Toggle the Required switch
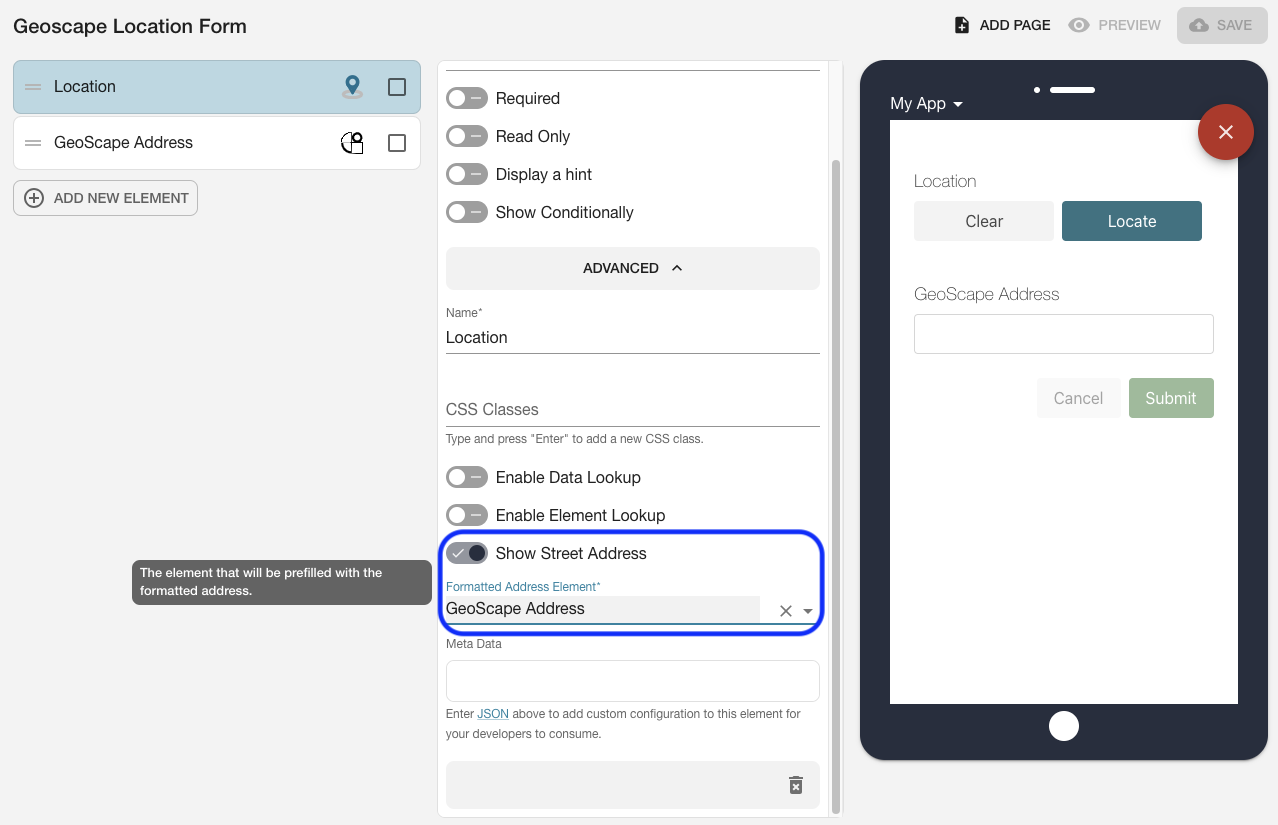 click(467, 98)
